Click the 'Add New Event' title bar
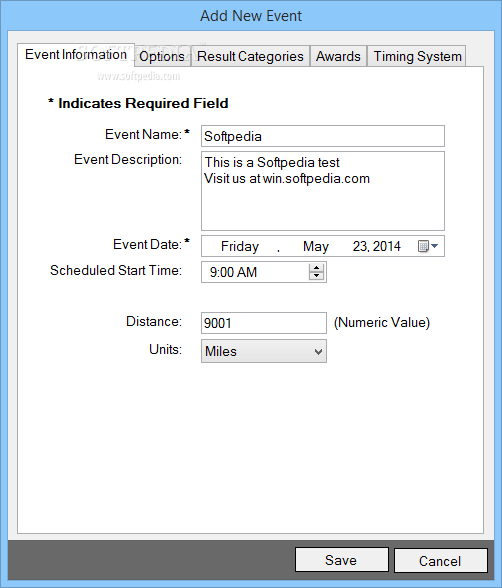This screenshot has width=502, height=588. pyautogui.click(x=251, y=16)
